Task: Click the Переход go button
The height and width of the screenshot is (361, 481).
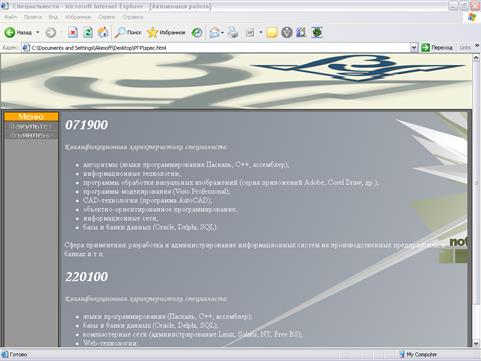Action: click(x=437, y=48)
